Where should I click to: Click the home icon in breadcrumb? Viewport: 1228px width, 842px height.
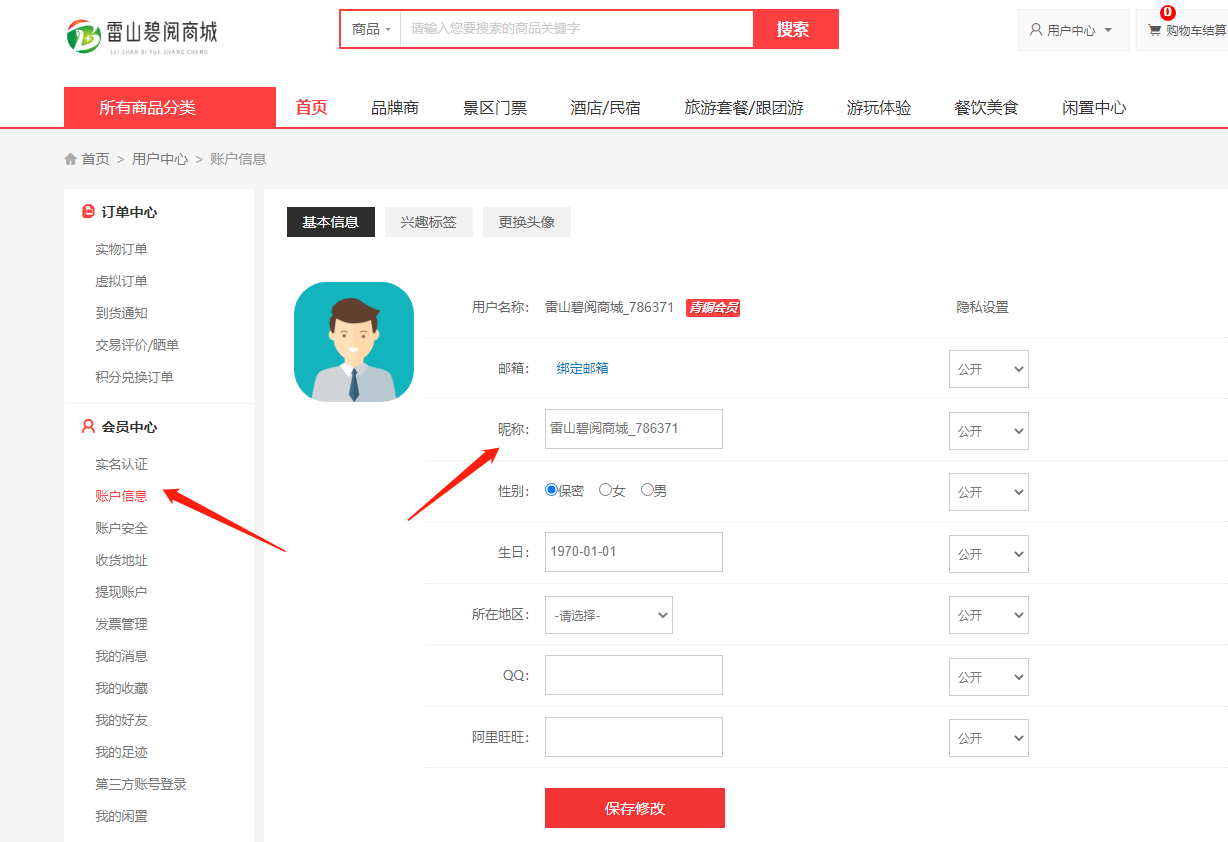(71, 159)
